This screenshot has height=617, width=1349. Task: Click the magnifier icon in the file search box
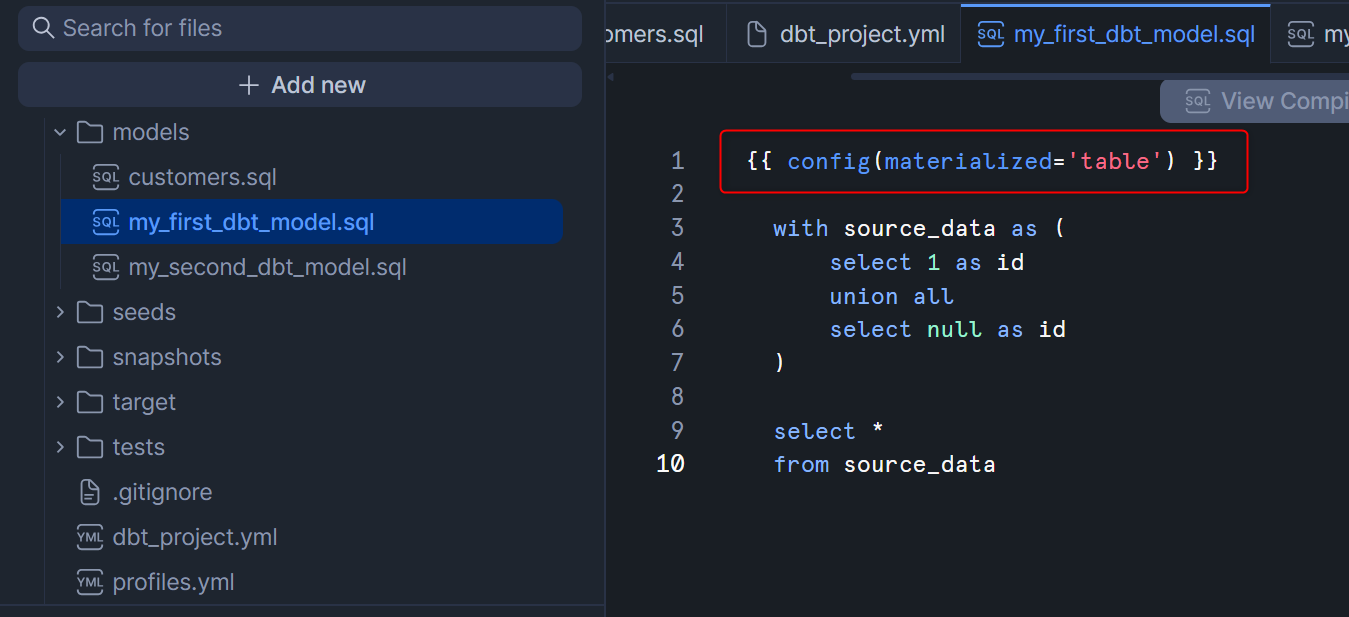tap(43, 28)
